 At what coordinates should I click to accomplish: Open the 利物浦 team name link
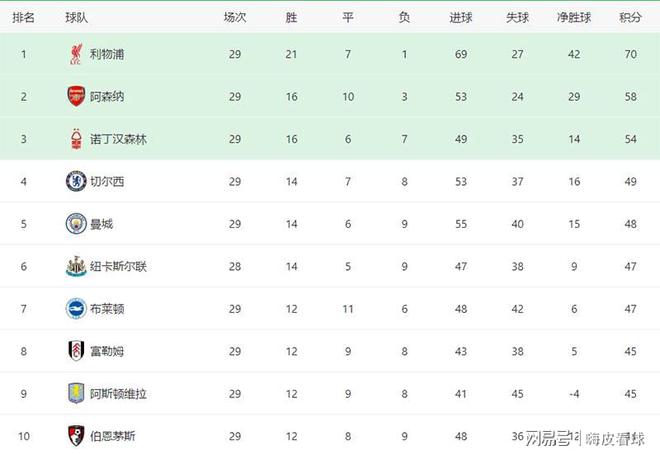107,54
